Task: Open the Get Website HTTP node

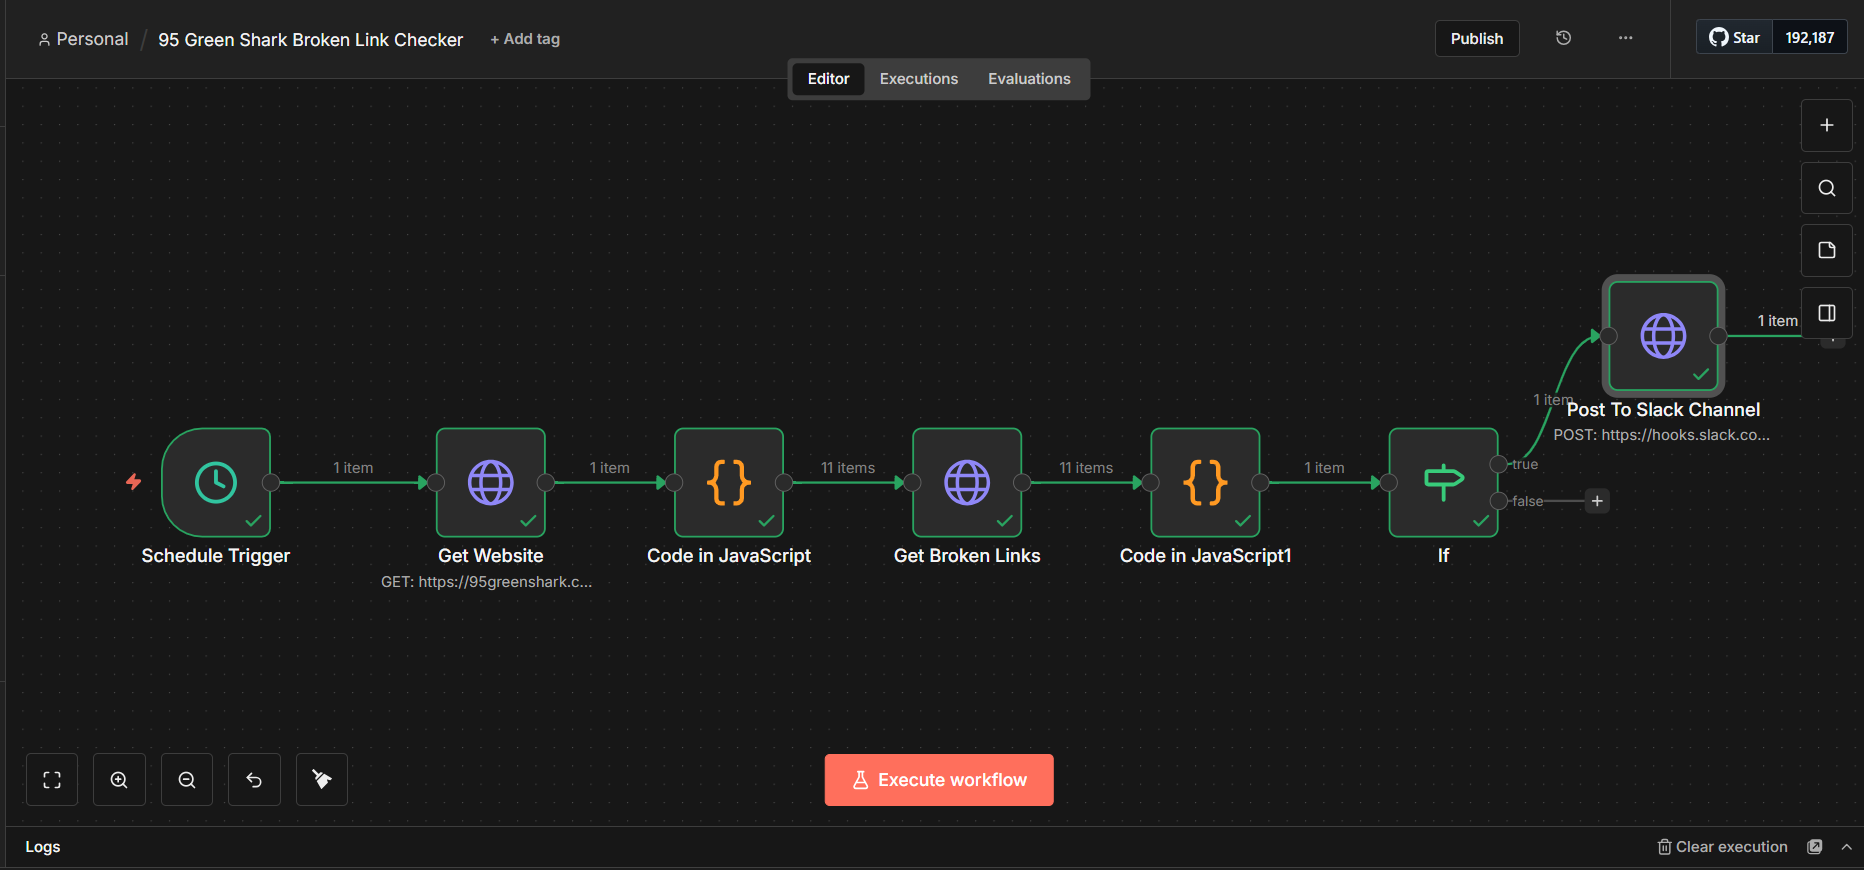Action: click(x=491, y=482)
